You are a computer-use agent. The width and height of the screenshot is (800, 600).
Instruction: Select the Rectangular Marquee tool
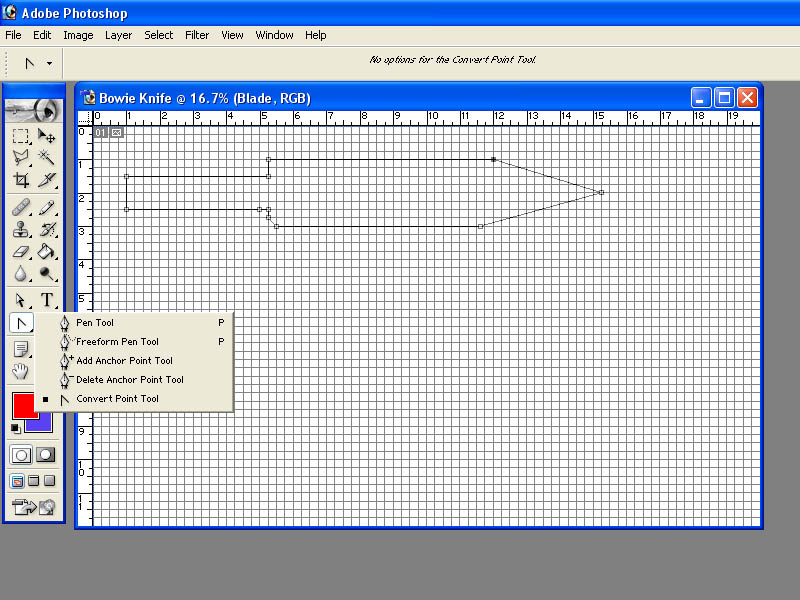pyautogui.click(x=21, y=136)
